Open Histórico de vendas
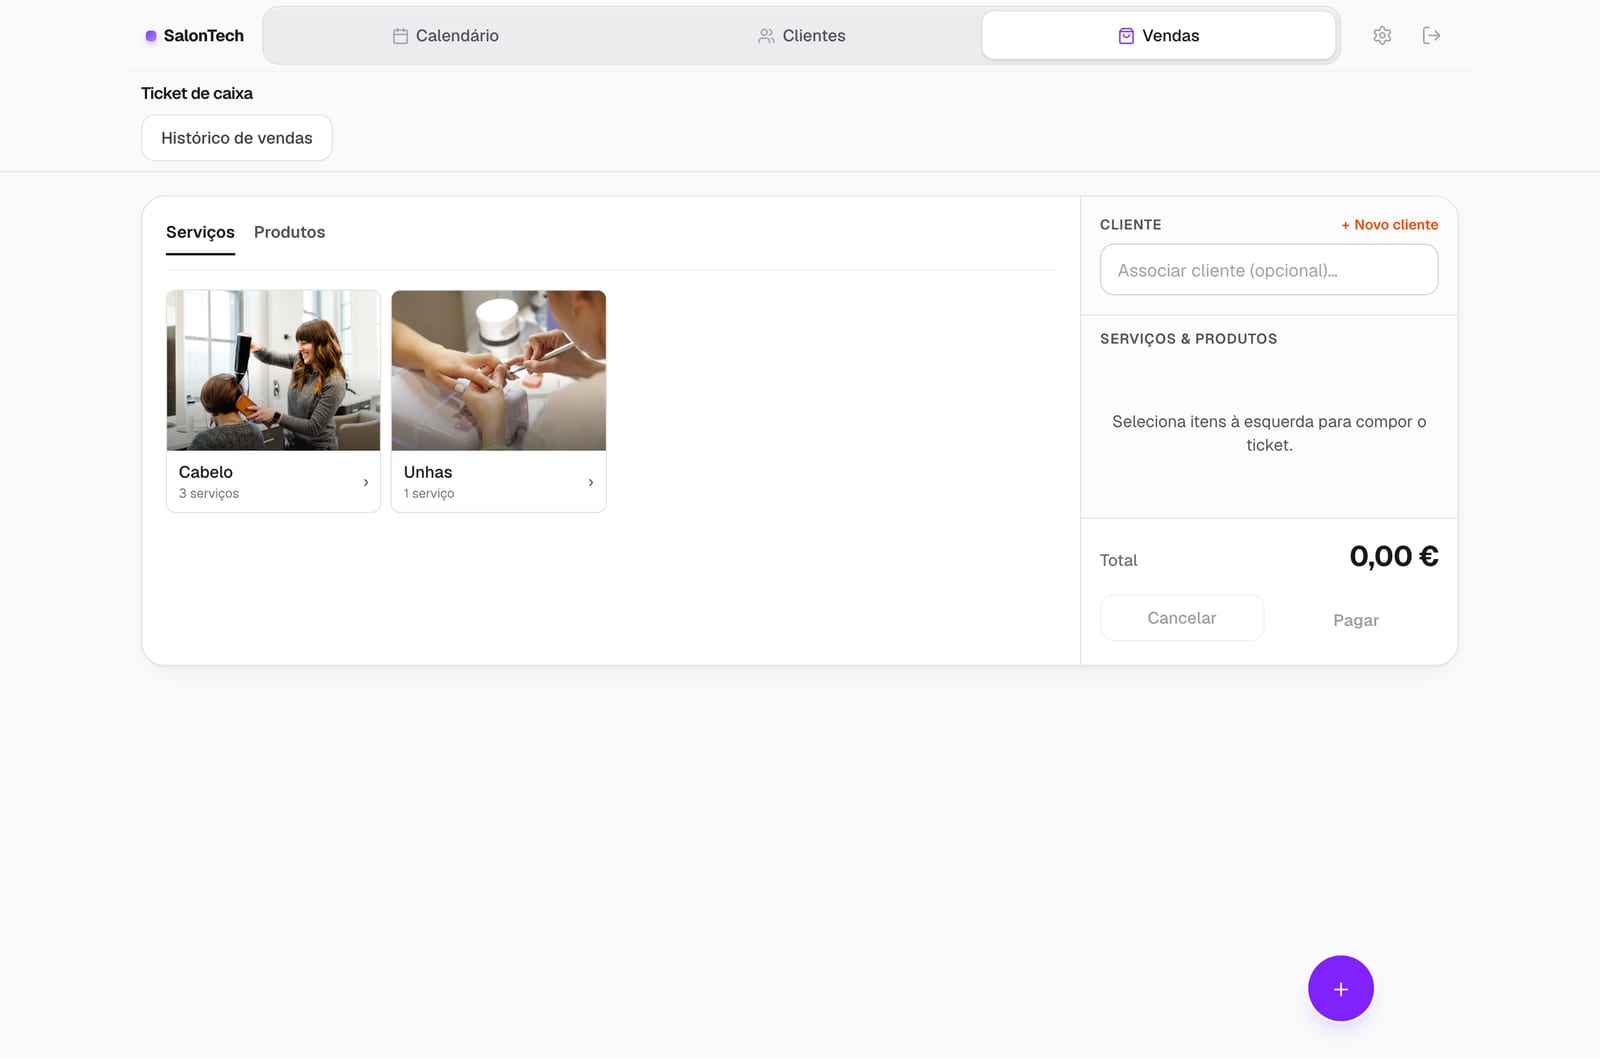The height and width of the screenshot is (1059, 1600). pos(237,138)
